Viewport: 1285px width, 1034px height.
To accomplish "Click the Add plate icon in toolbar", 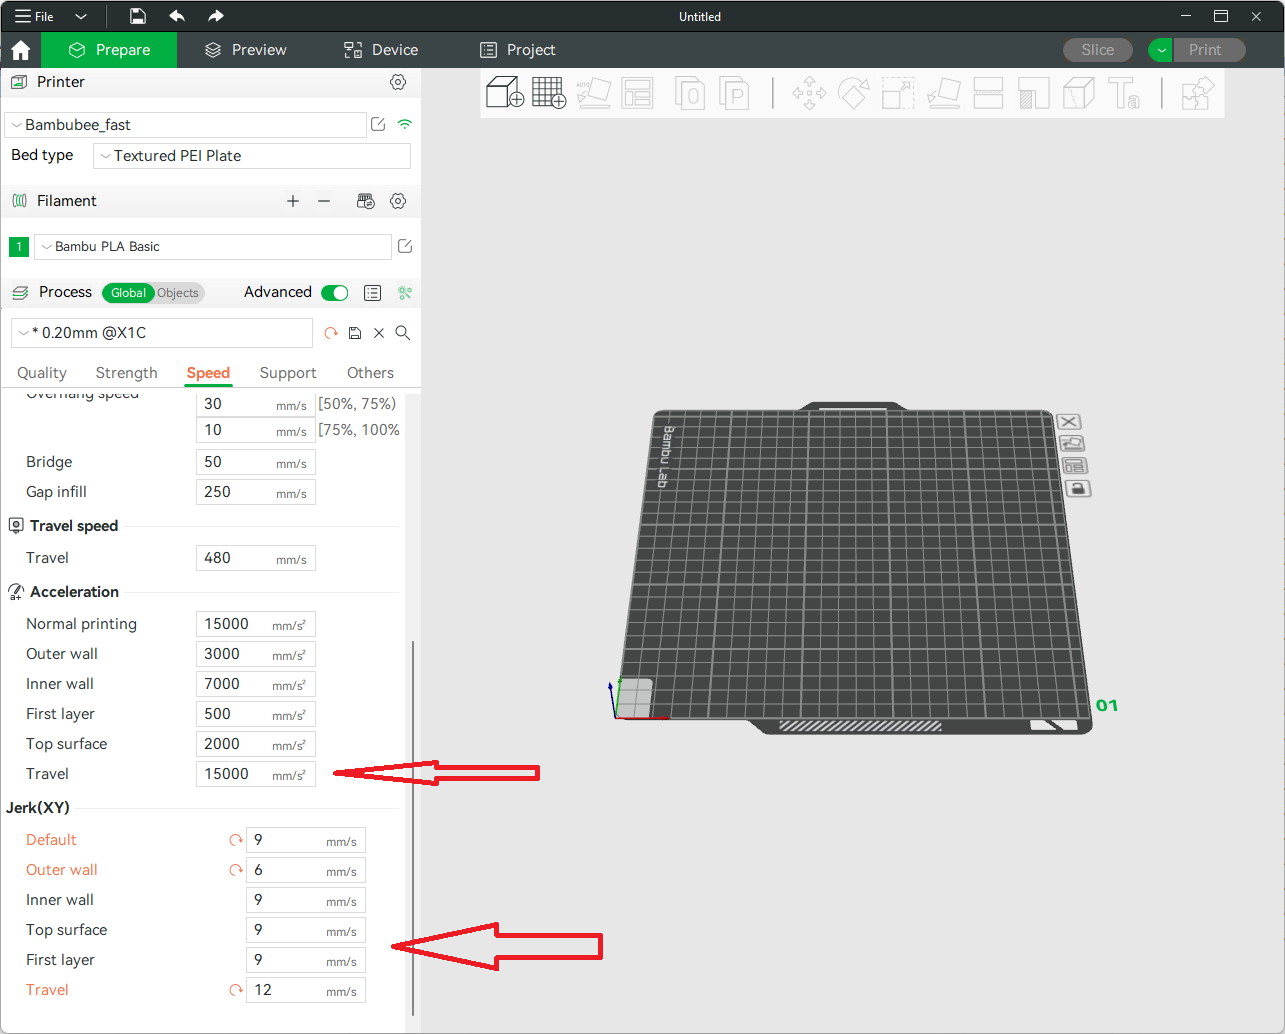I will click(x=549, y=93).
